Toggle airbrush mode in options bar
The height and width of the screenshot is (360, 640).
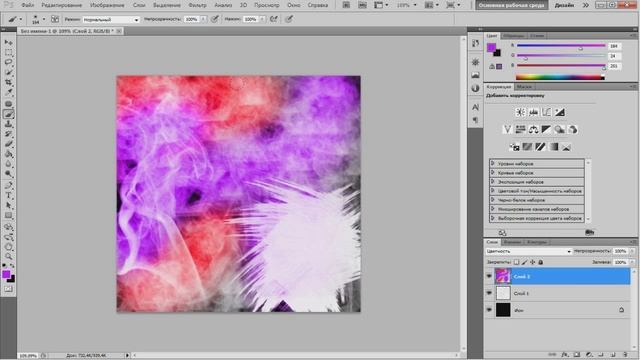point(274,19)
